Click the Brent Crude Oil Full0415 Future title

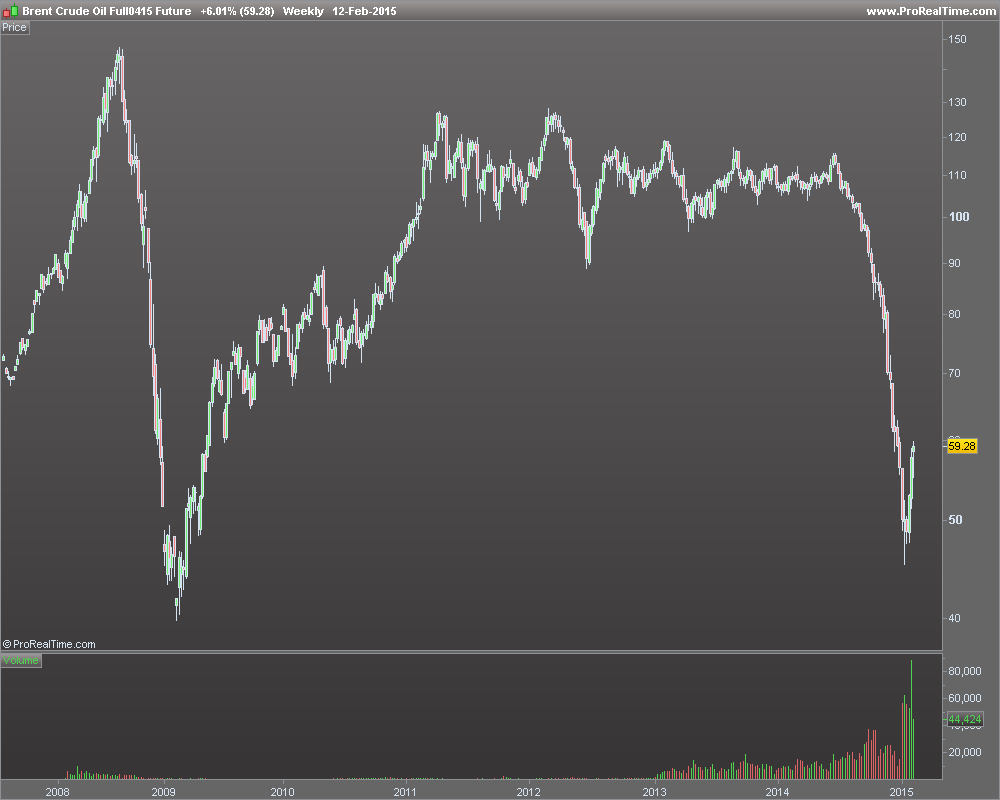107,11
